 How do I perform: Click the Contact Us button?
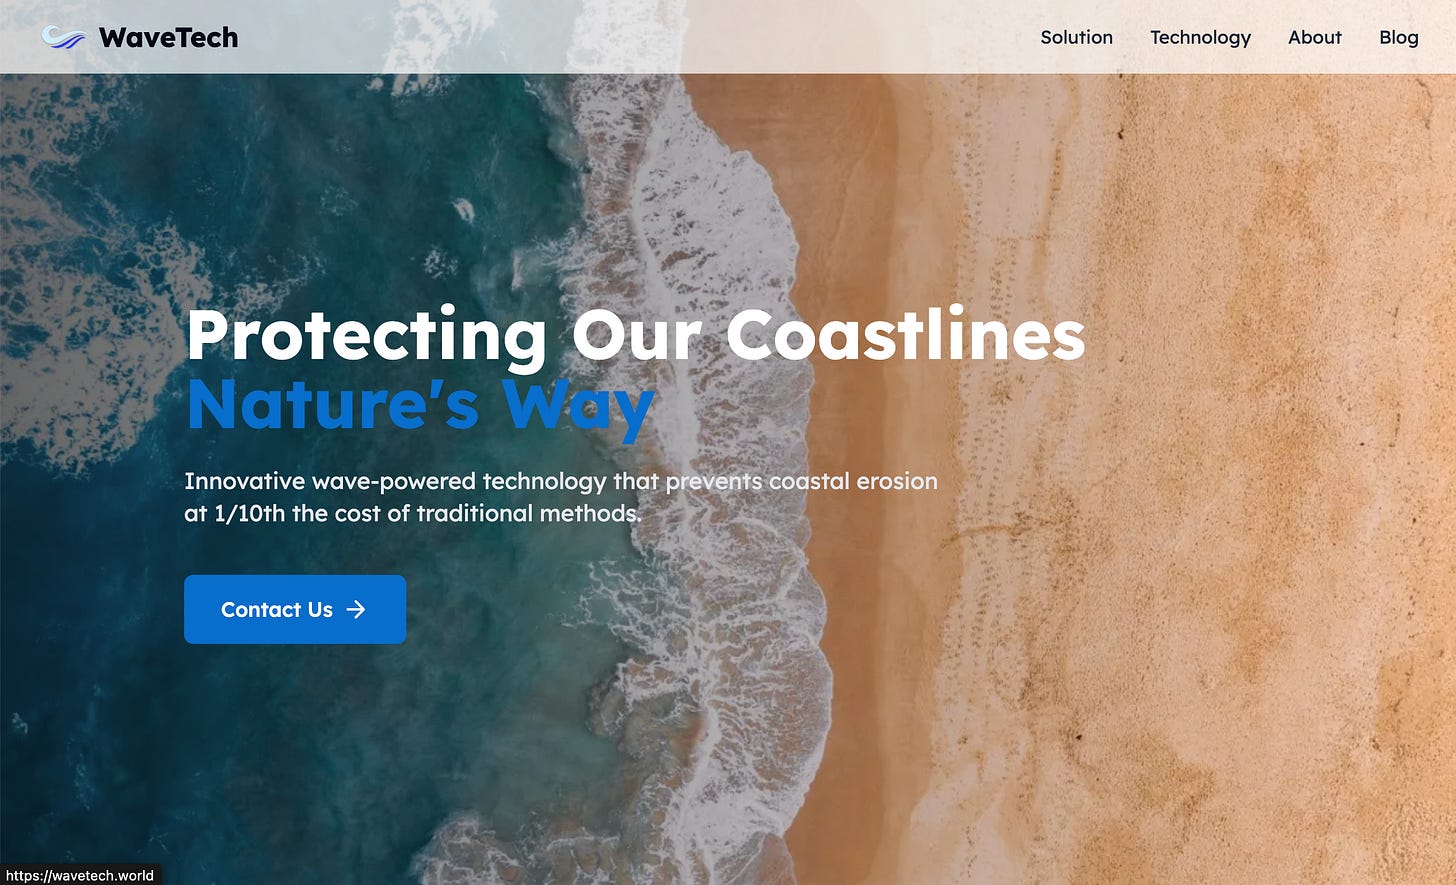coord(295,609)
